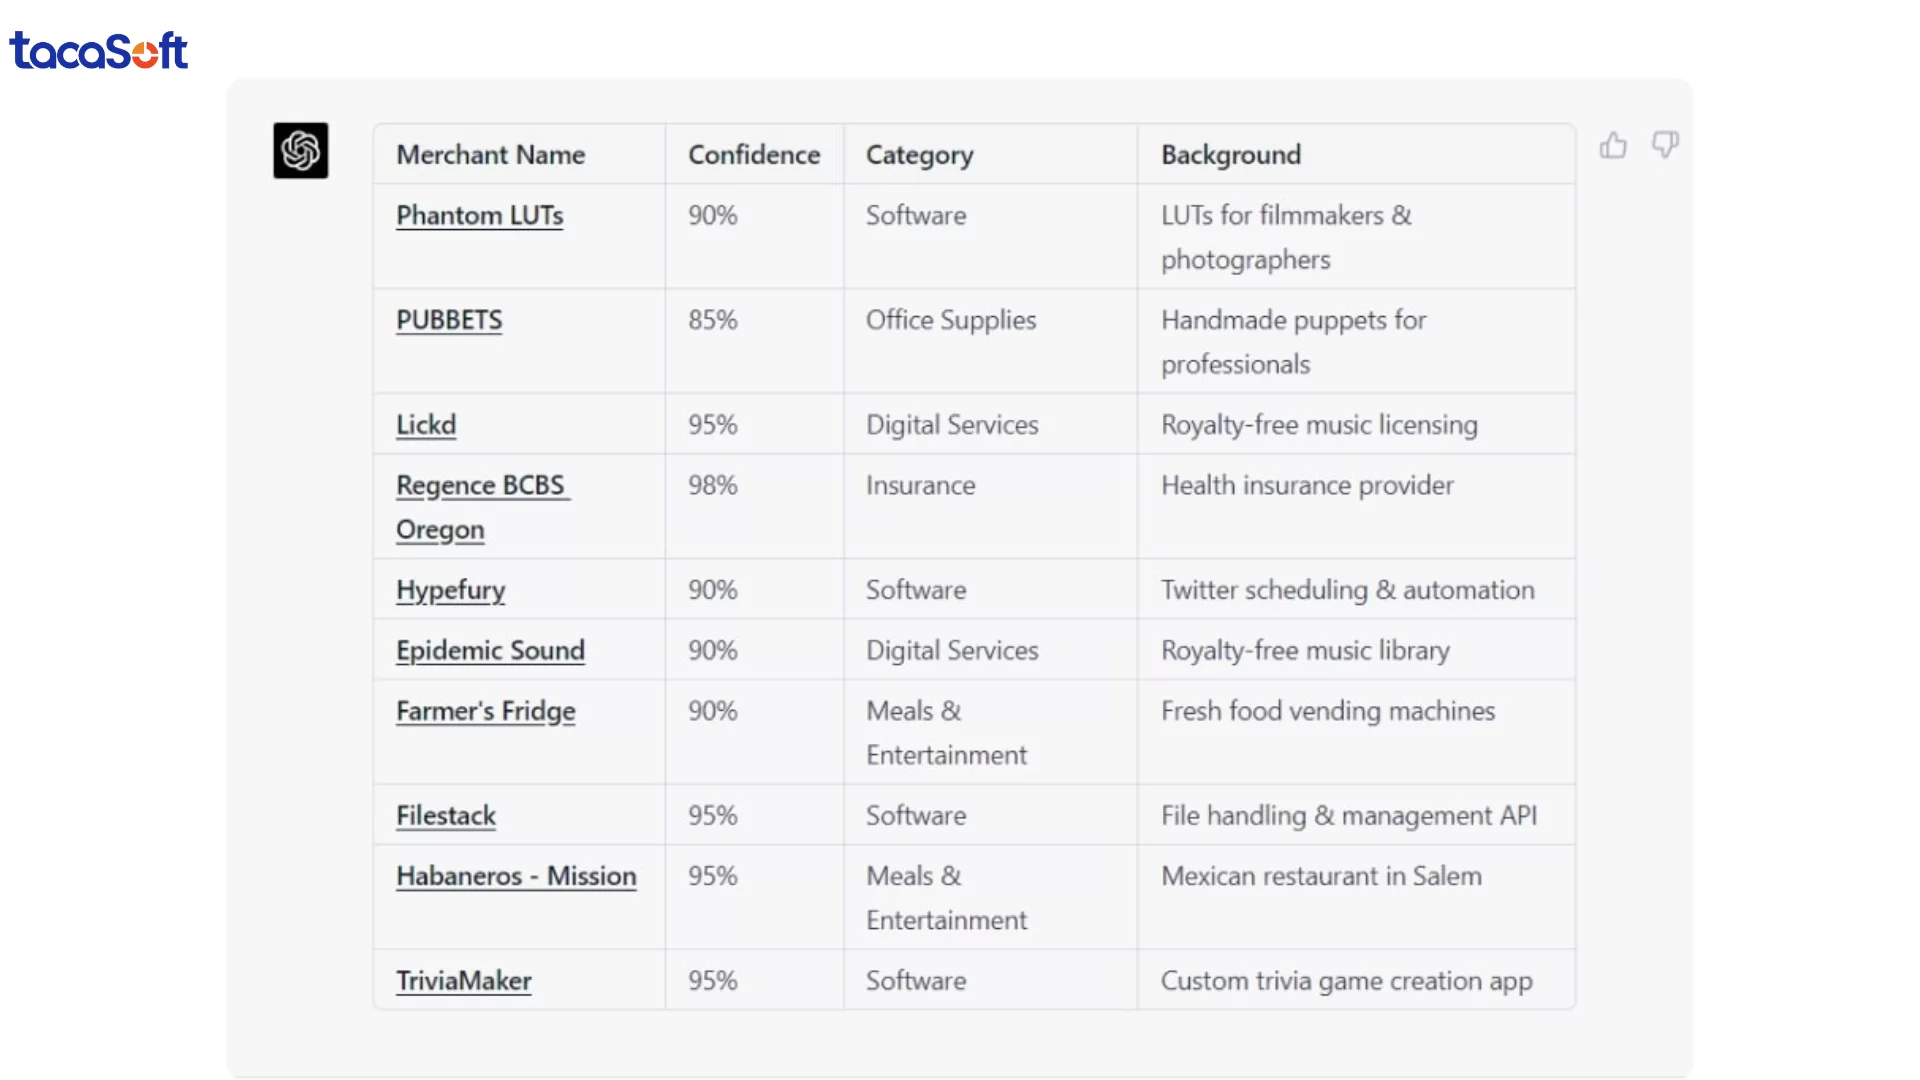
Task: Visit the Hypefury link
Action: tap(450, 590)
